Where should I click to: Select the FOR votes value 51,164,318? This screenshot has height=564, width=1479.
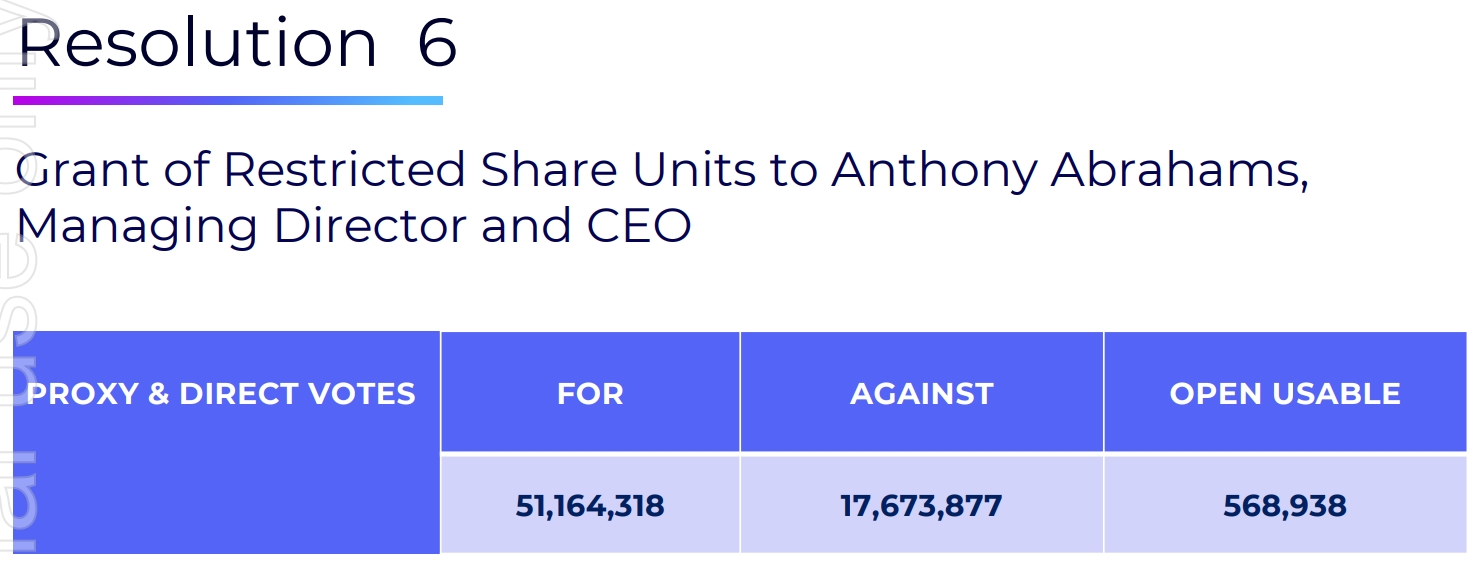[x=590, y=505]
